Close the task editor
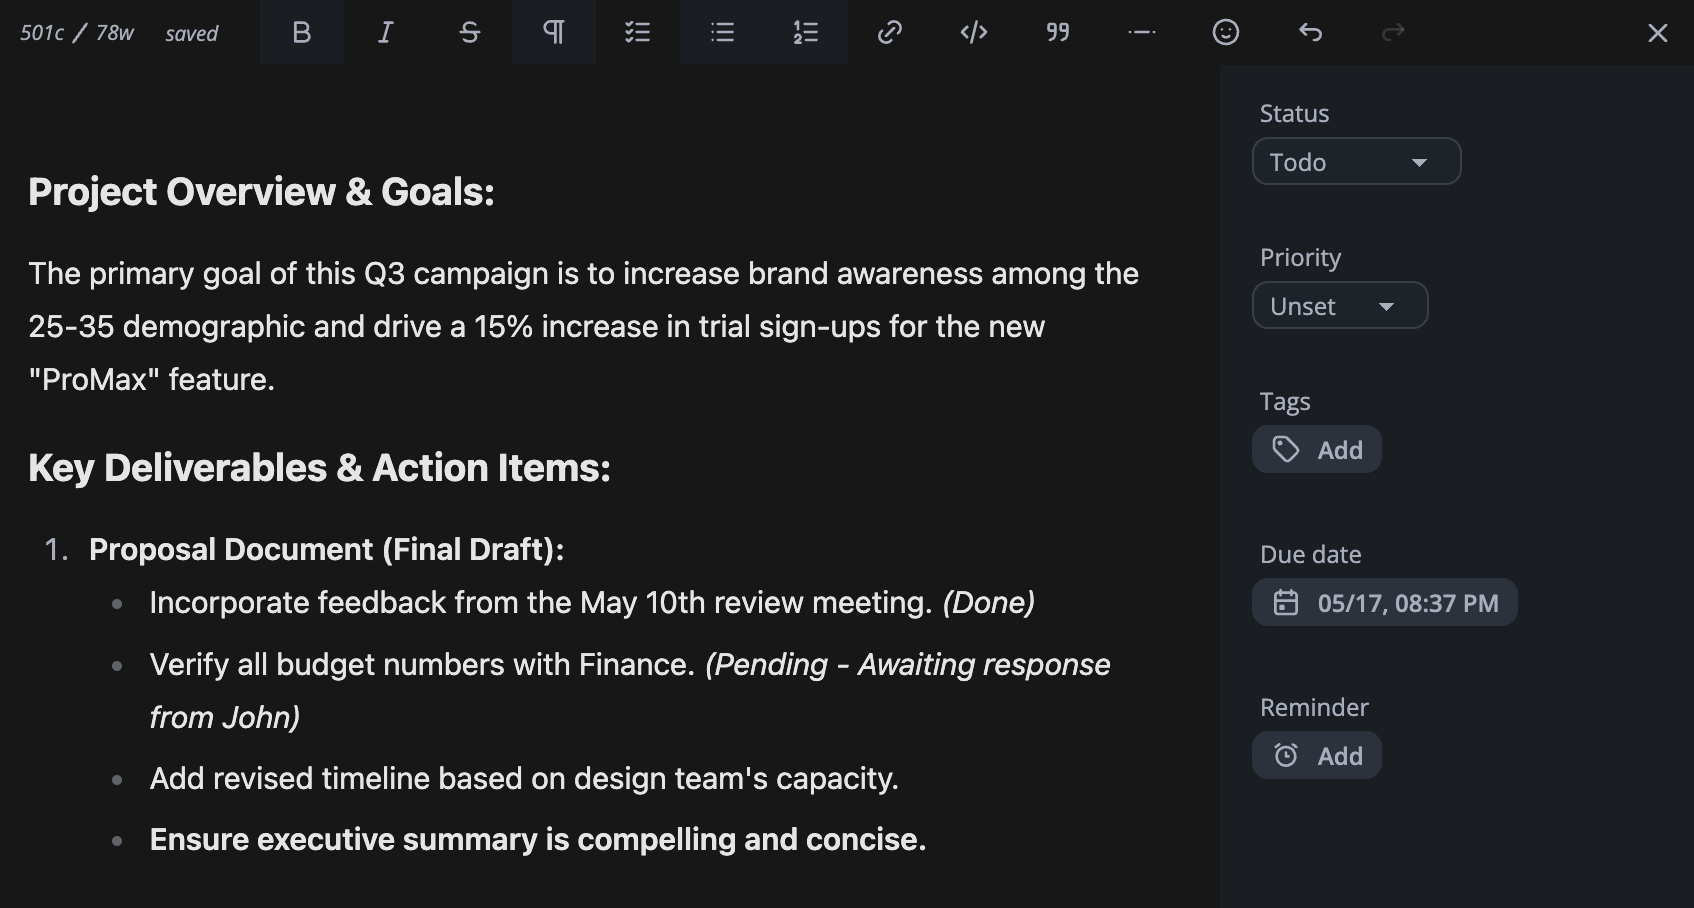Viewport: 1694px width, 908px height. tap(1657, 33)
